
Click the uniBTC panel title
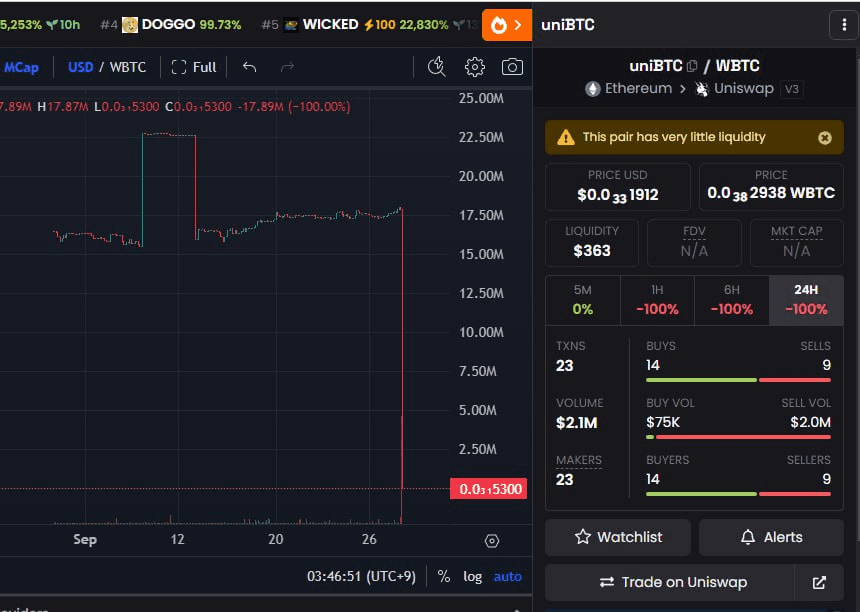(568, 25)
